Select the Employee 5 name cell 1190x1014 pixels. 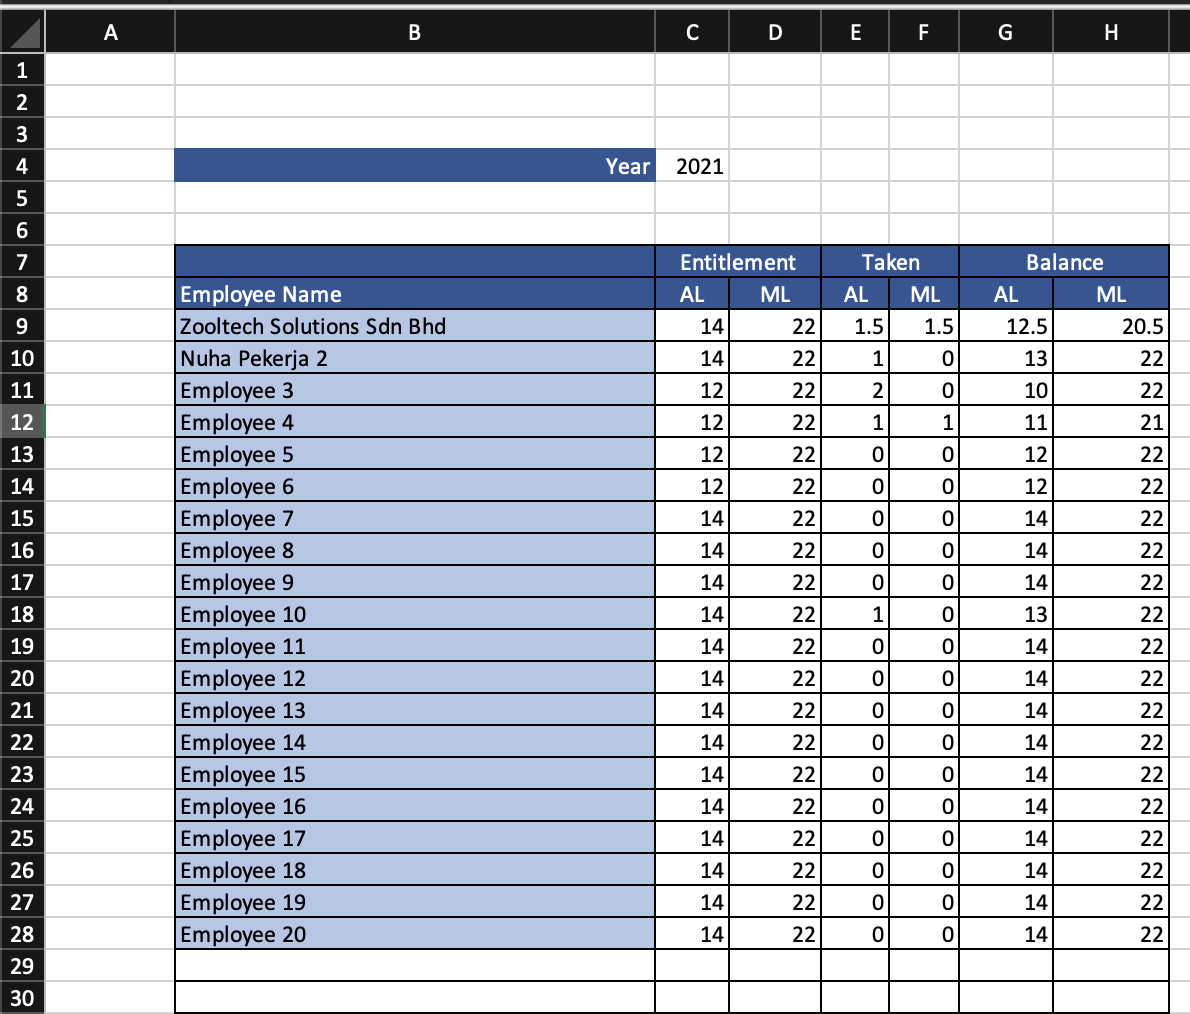pyautogui.click(x=414, y=454)
